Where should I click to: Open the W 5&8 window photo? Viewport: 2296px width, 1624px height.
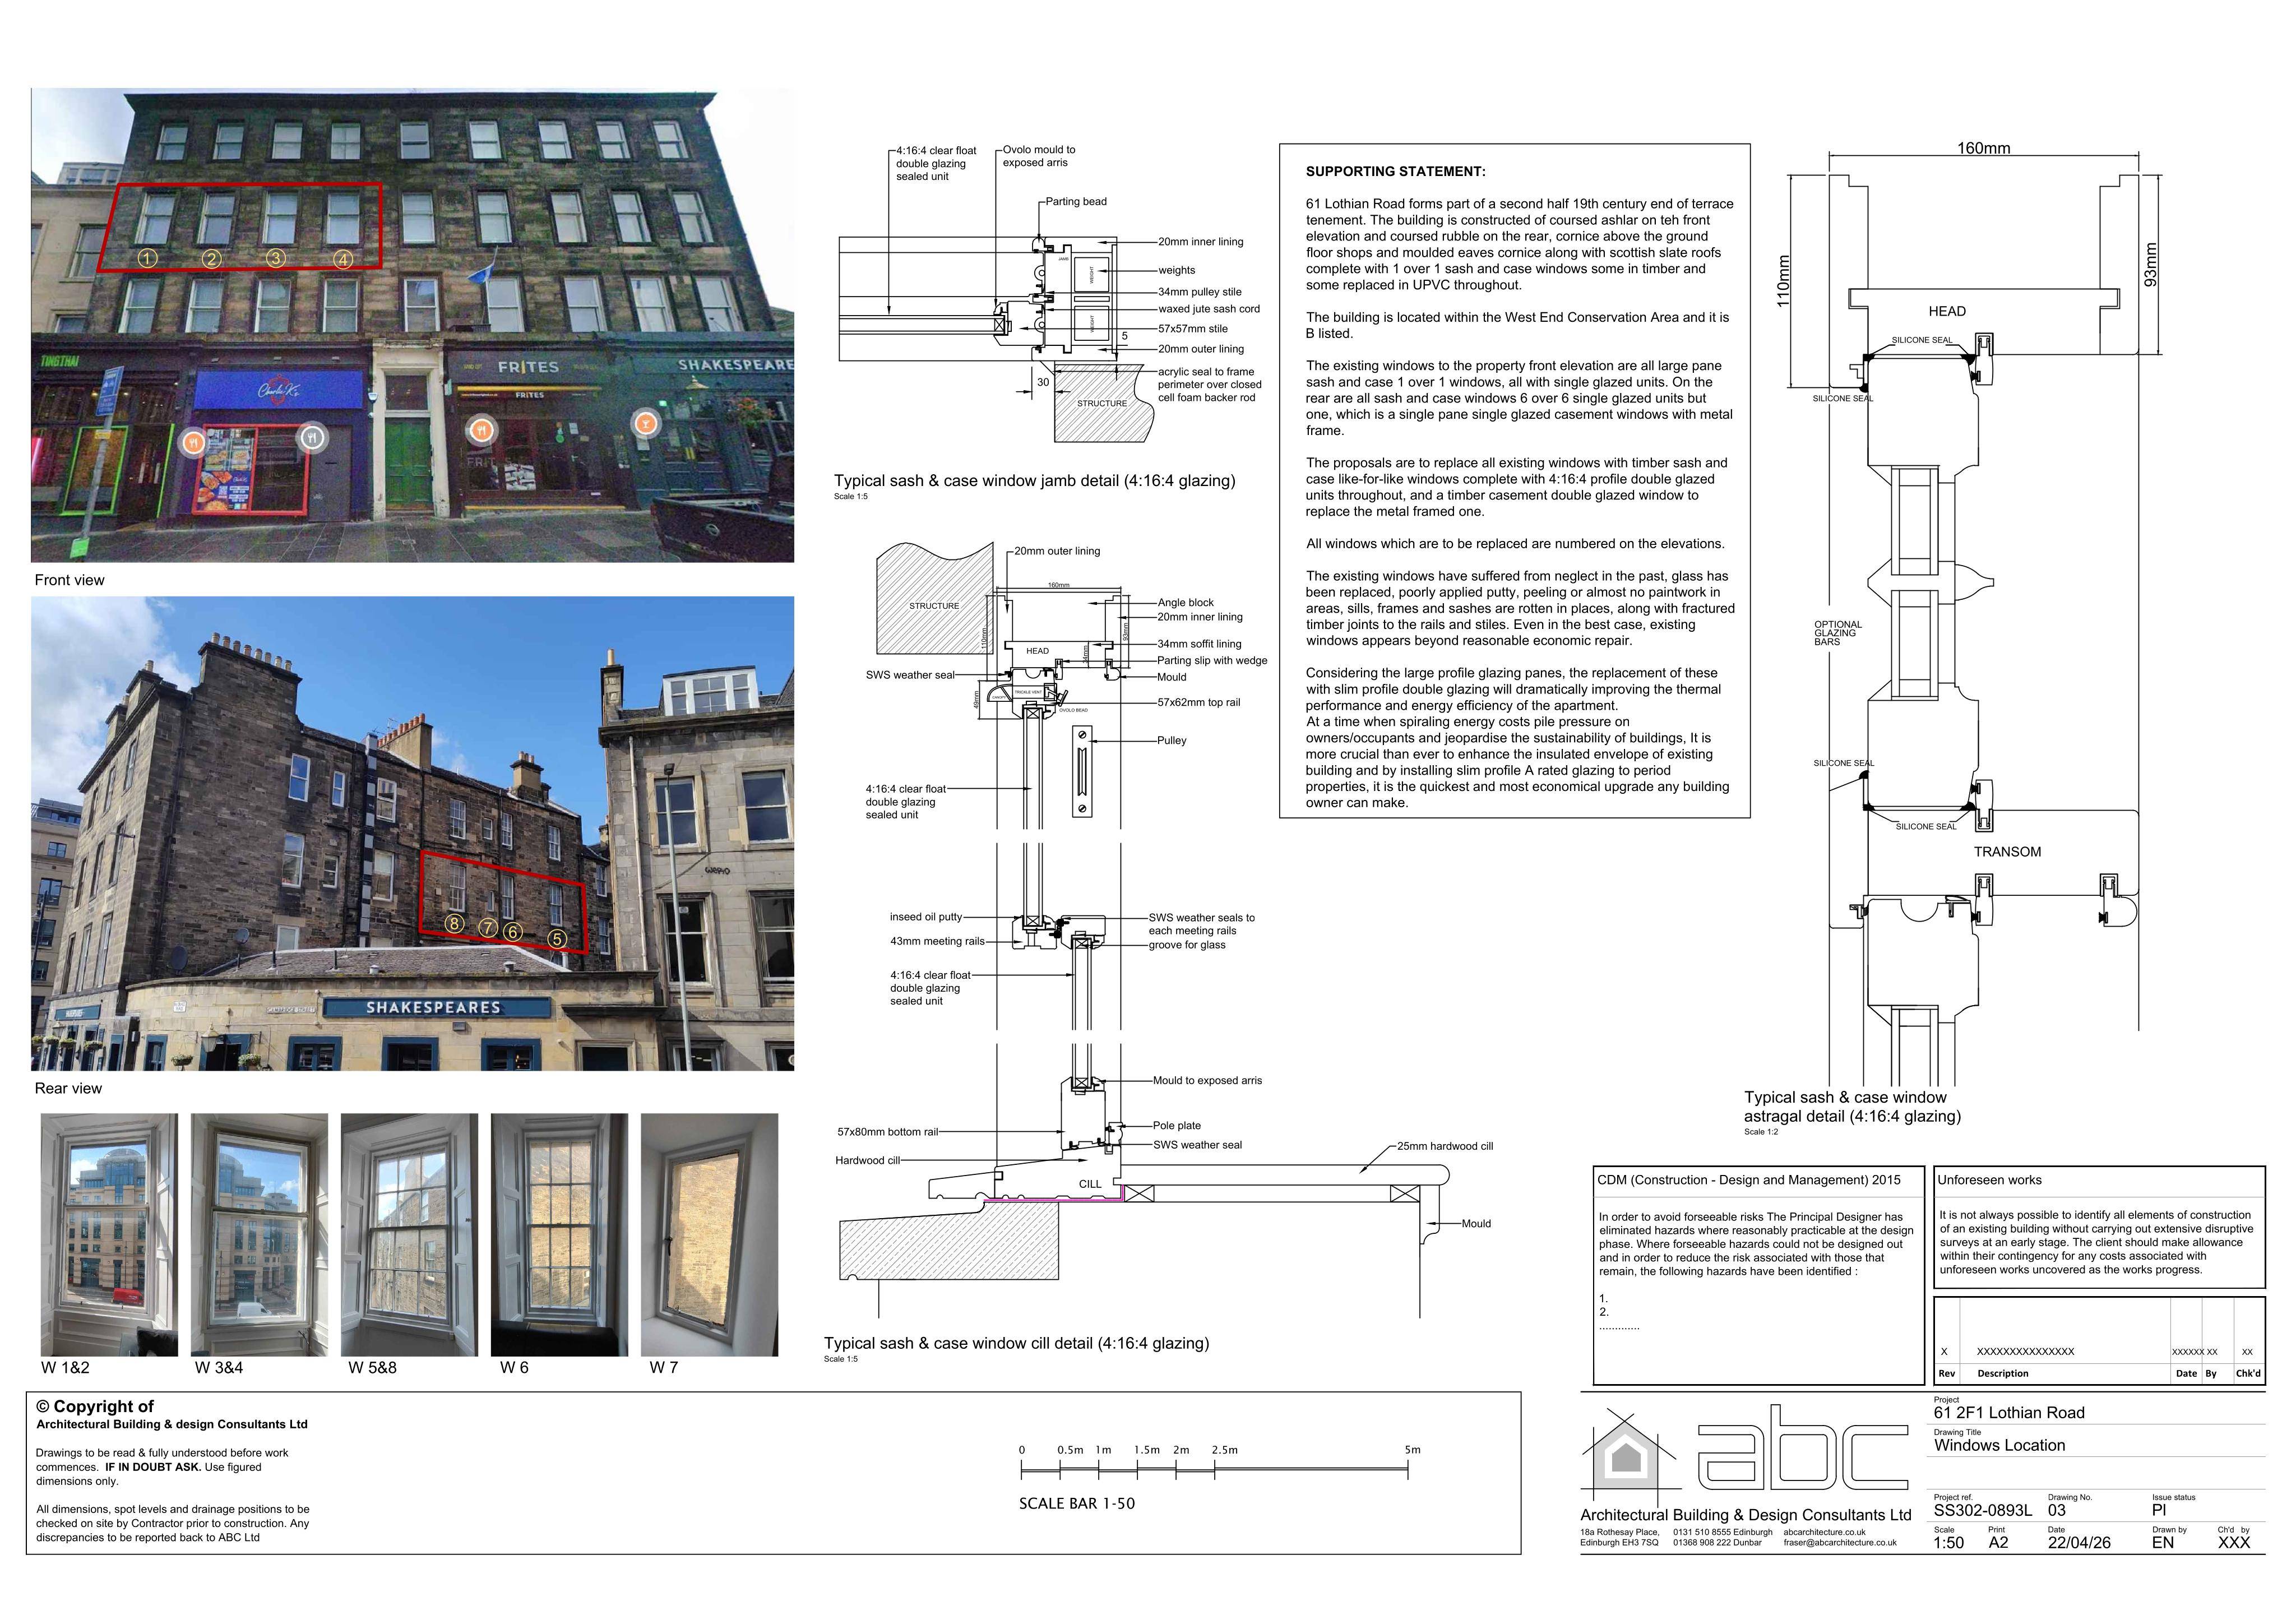point(409,1234)
